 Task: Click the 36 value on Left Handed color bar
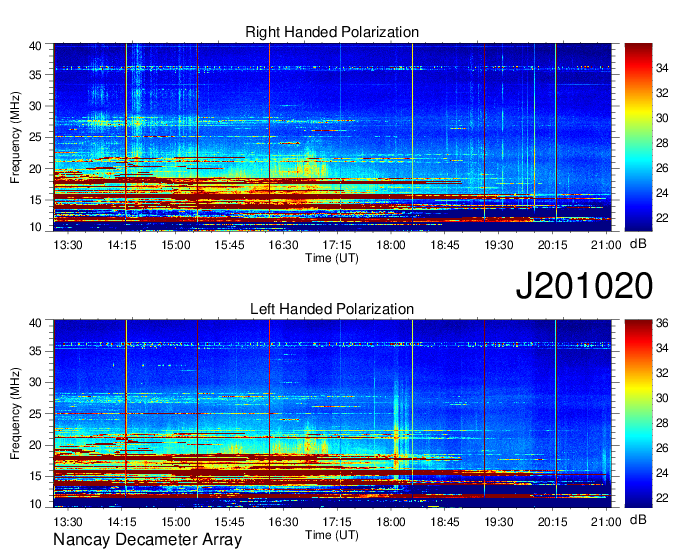(662, 323)
